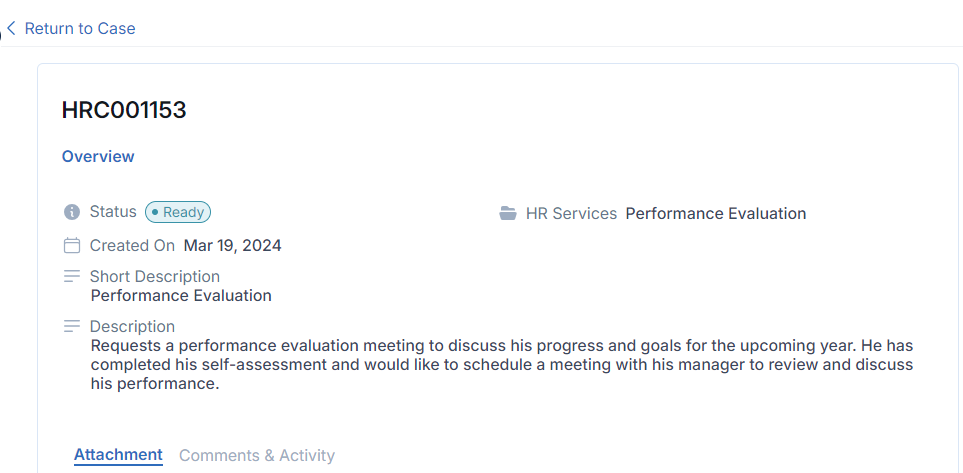Screen dimensions: 963x473
Task: Click the HR Services field label
Action: point(571,214)
